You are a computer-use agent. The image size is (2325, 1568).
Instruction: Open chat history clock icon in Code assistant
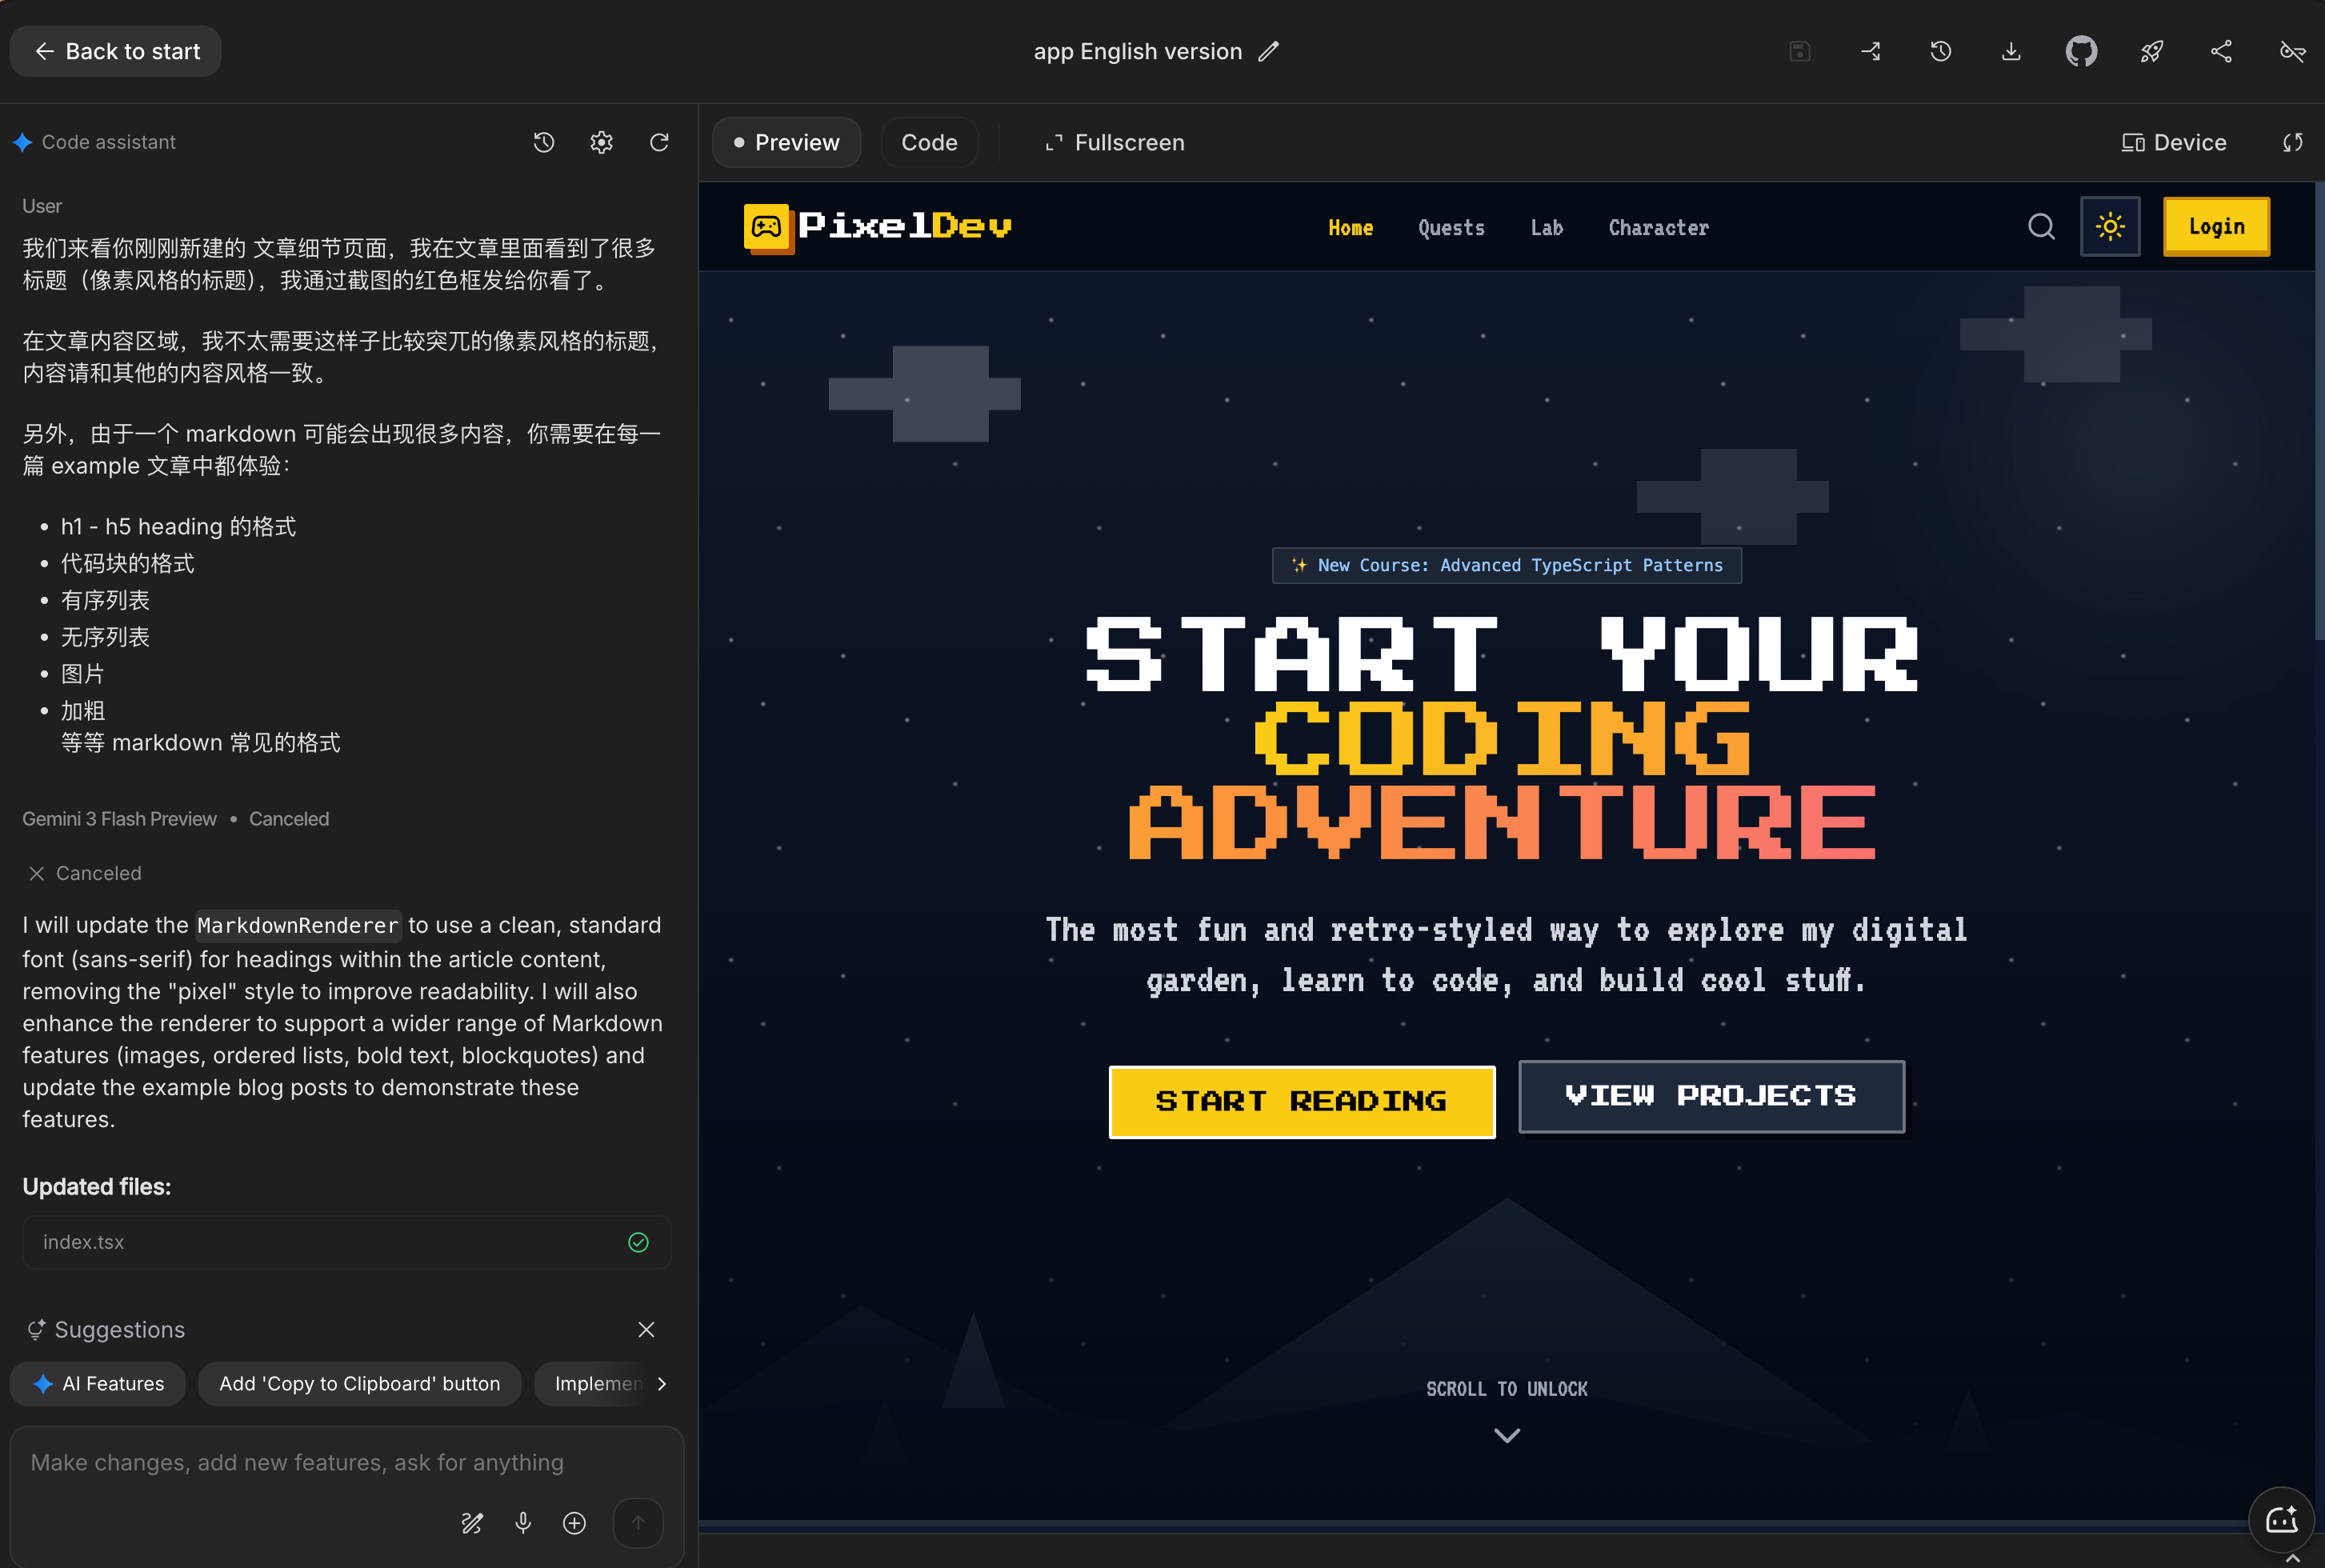(x=543, y=142)
